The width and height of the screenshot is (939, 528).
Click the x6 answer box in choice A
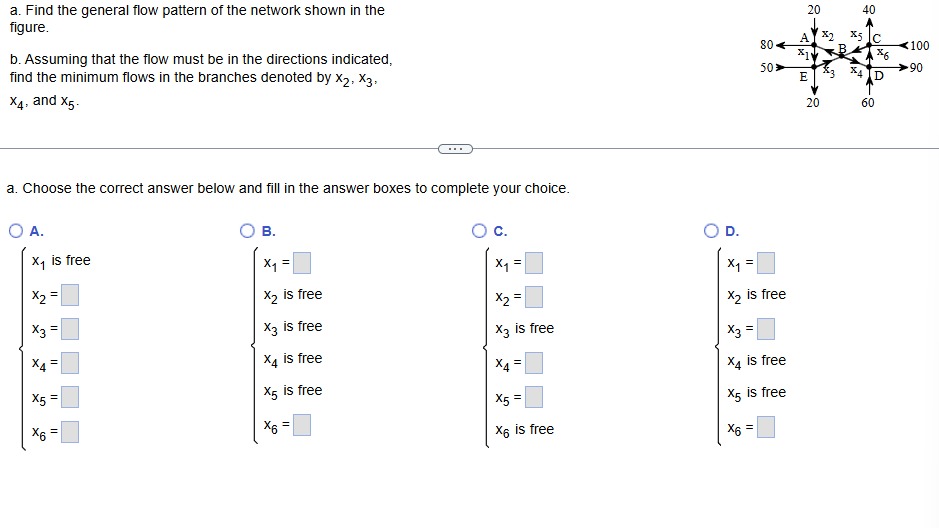click(x=70, y=432)
